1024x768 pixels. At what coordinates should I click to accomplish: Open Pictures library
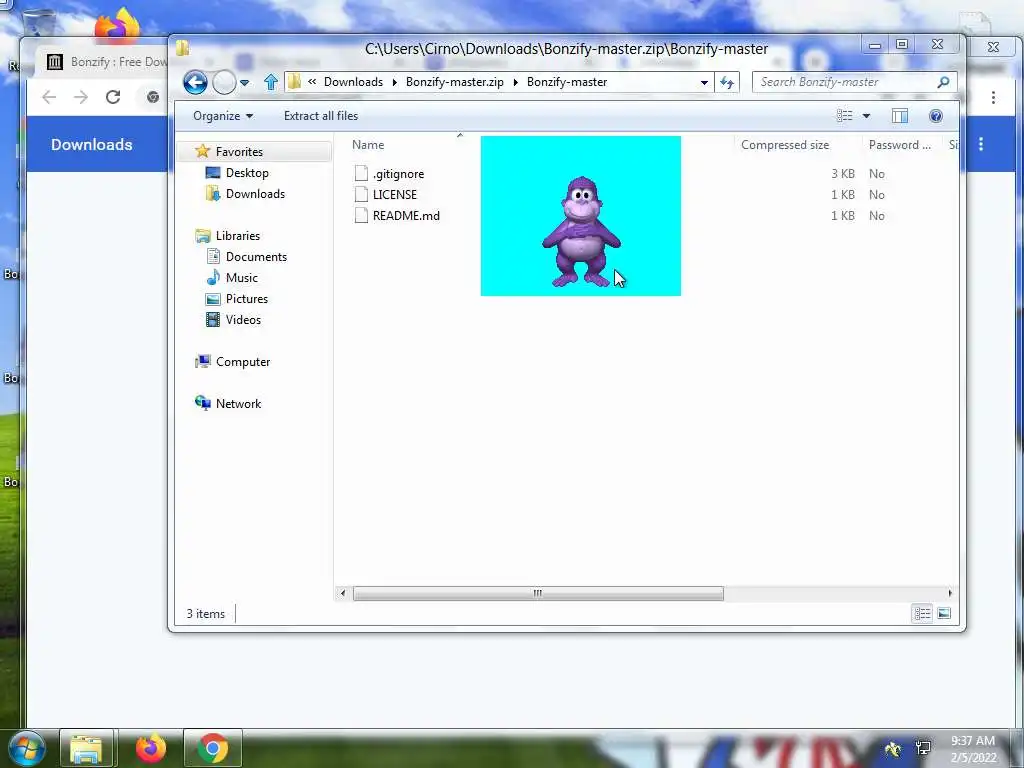tap(247, 298)
